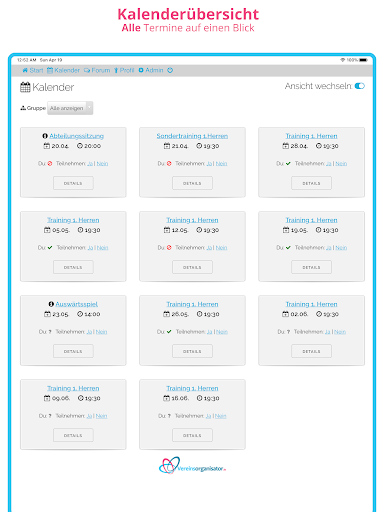The image size is (384, 512).
Task: Click red declined icon on 12.05. card
Action: (x=169, y=248)
